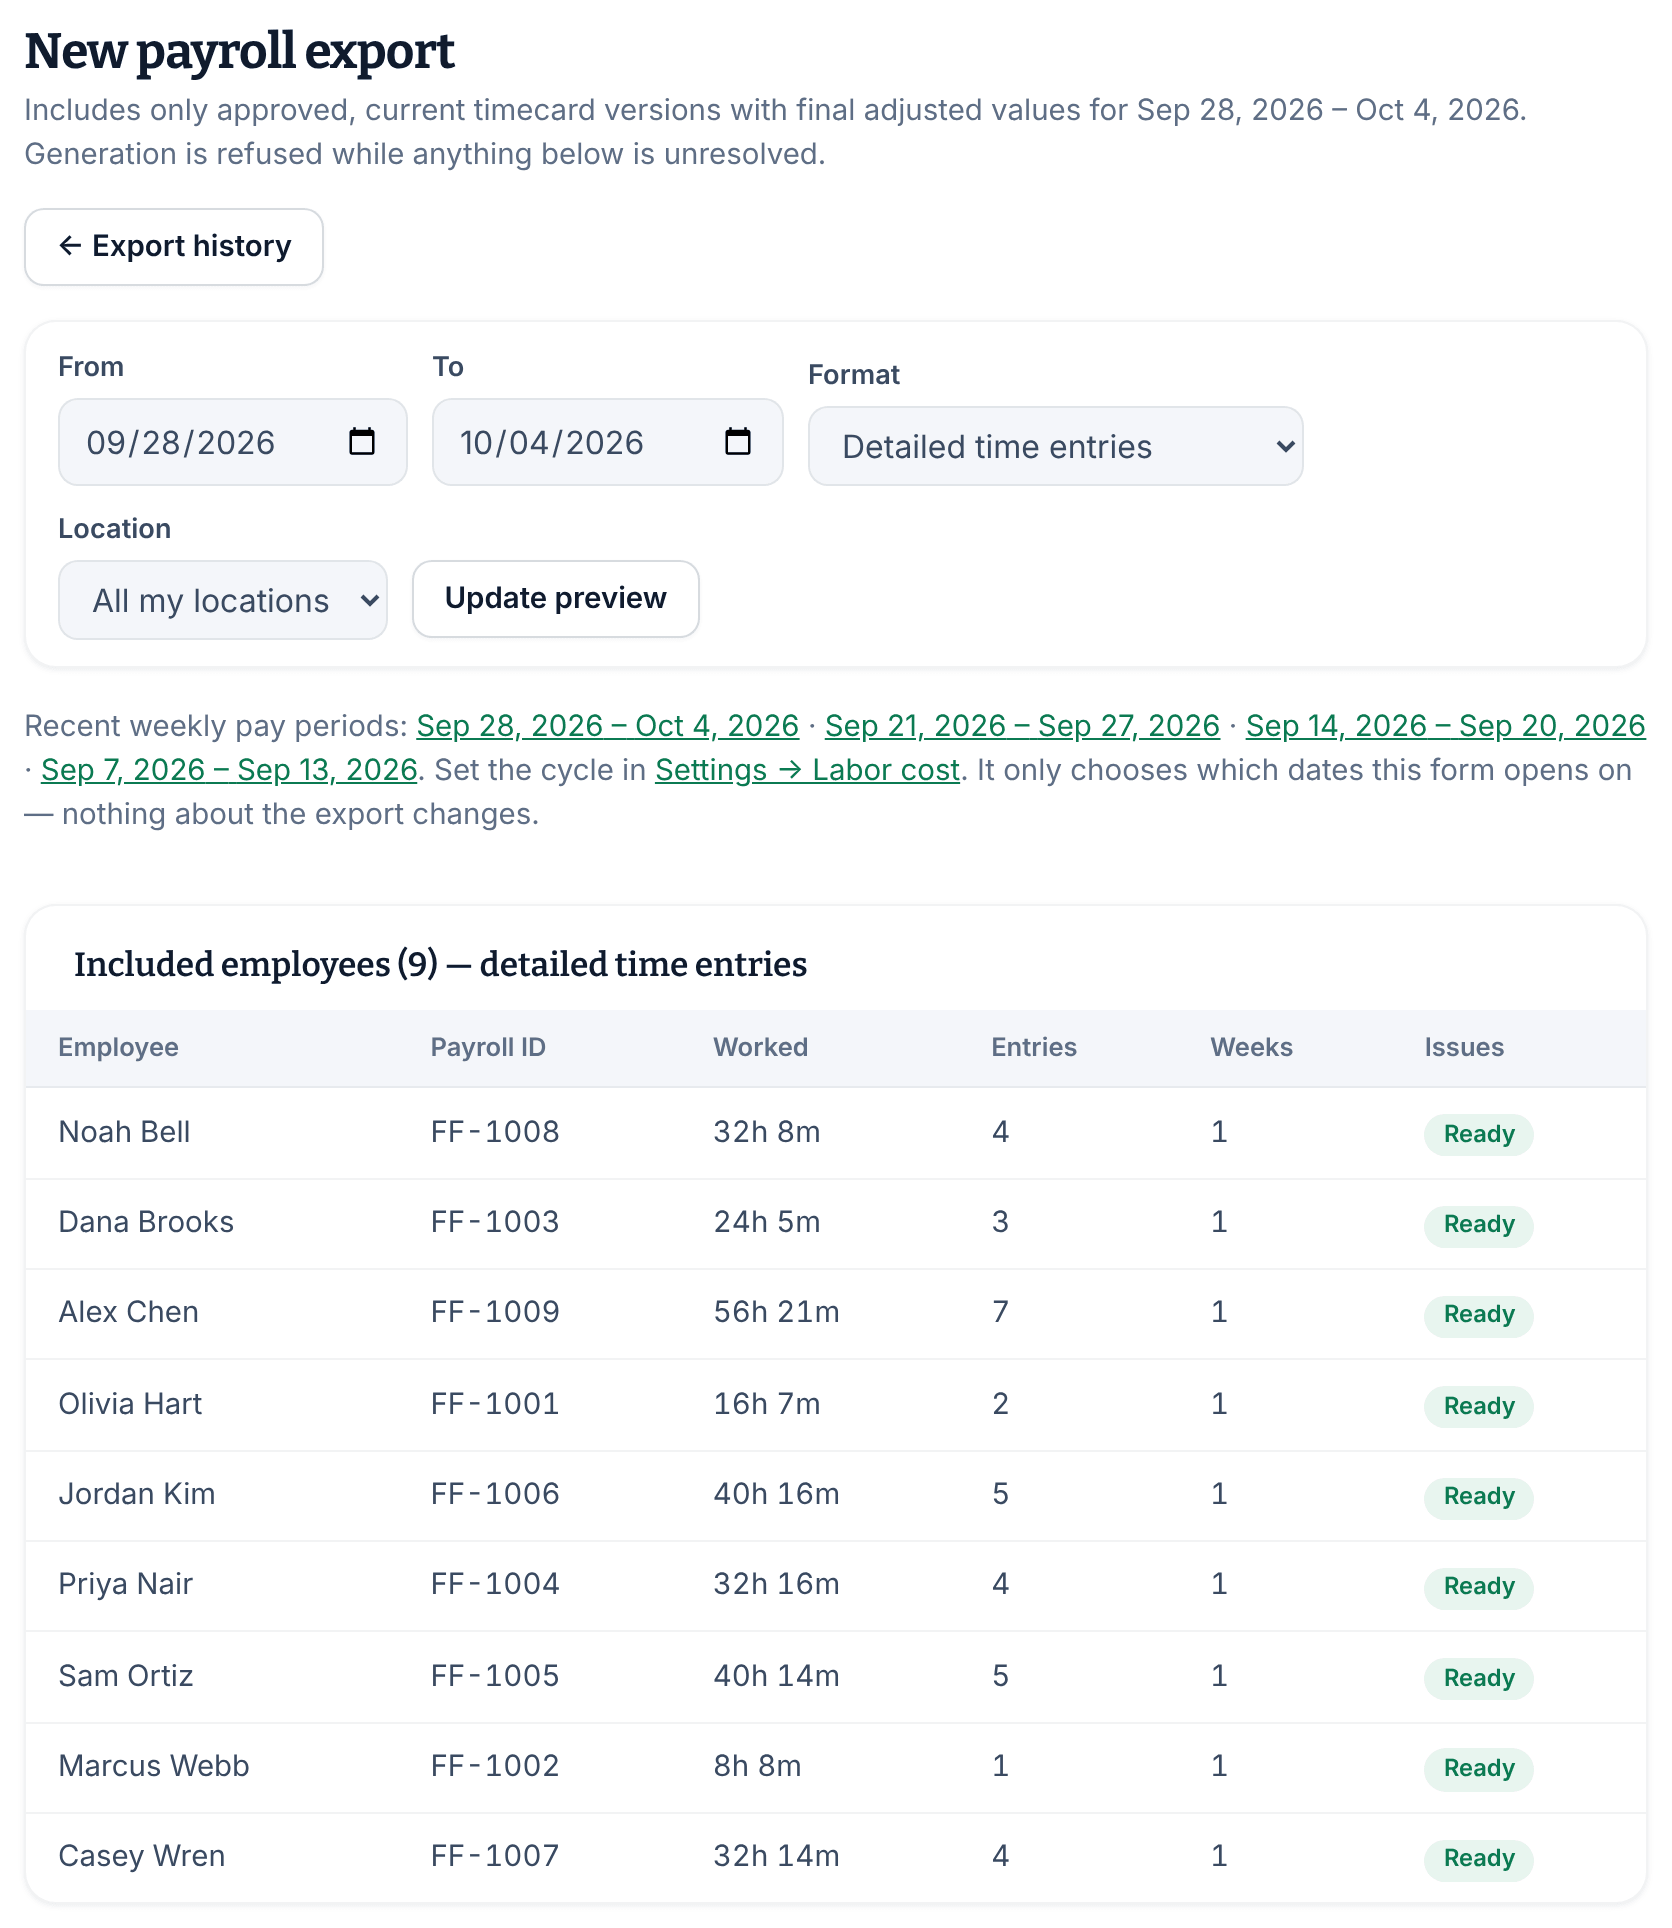Click the From date field 09/28/2026
Screen dimensions: 1672x1928
click(233, 442)
